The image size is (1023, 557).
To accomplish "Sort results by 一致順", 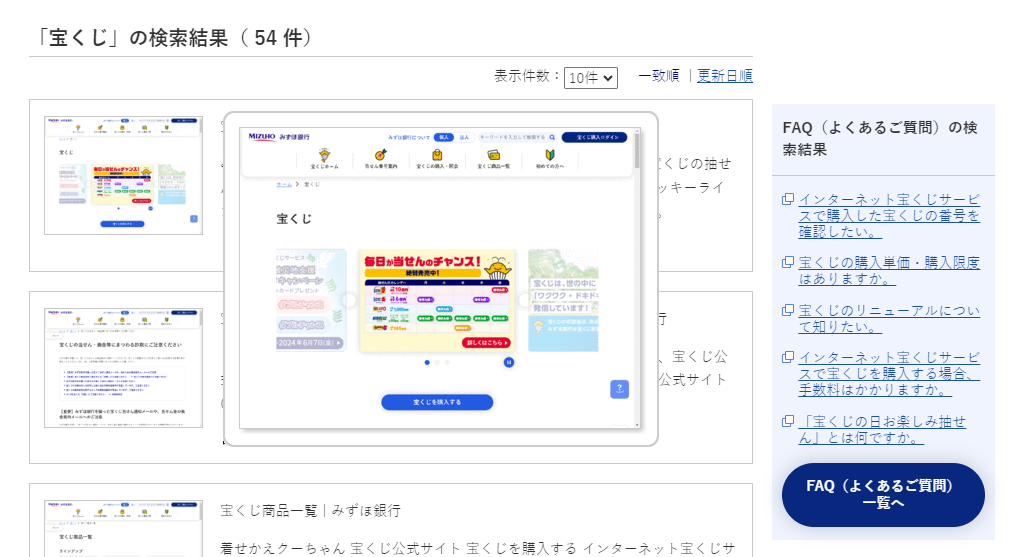I will [658, 76].
